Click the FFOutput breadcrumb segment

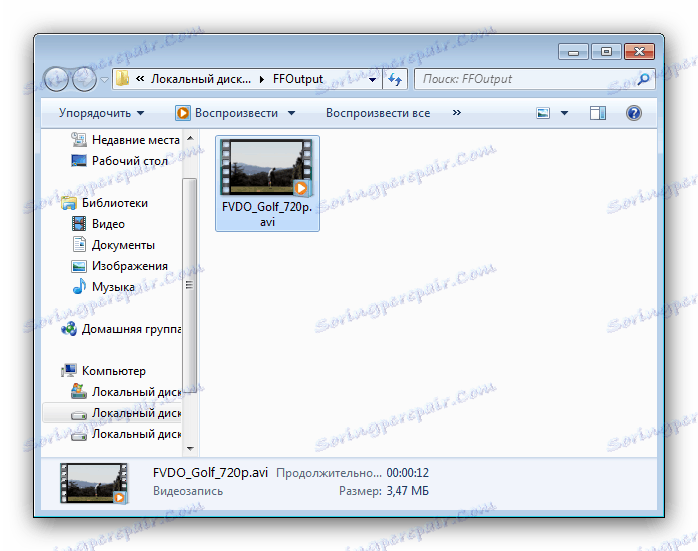(x=297, y=79)
